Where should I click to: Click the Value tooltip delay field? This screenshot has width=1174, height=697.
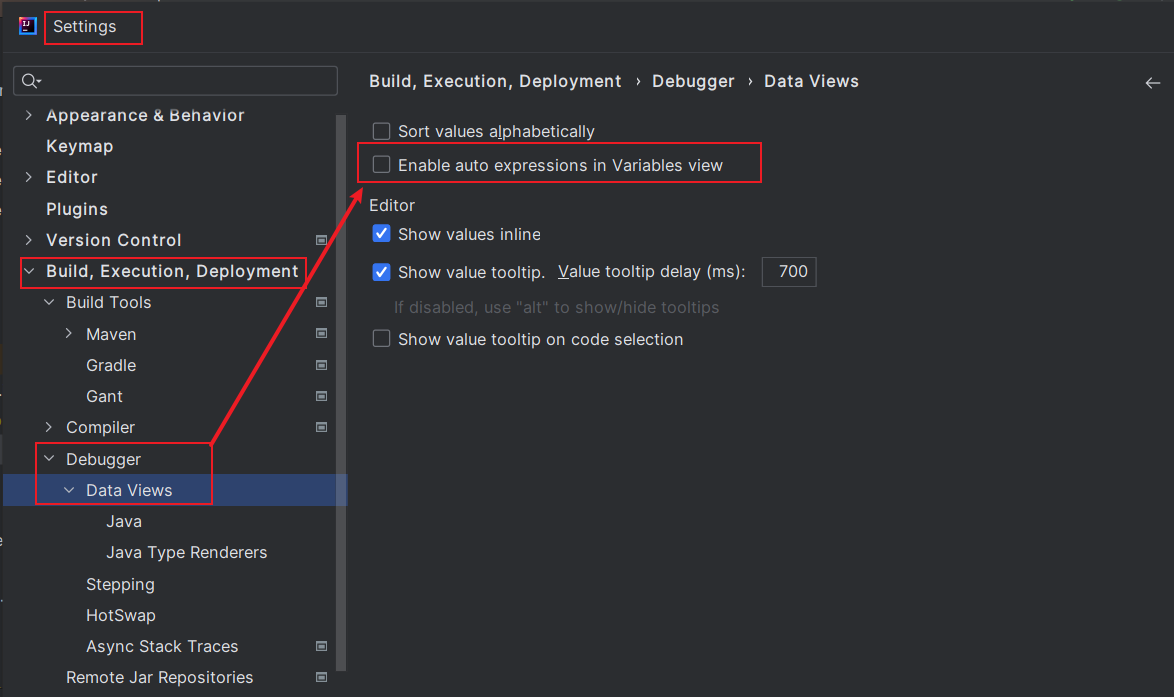(x=789, y=272)
